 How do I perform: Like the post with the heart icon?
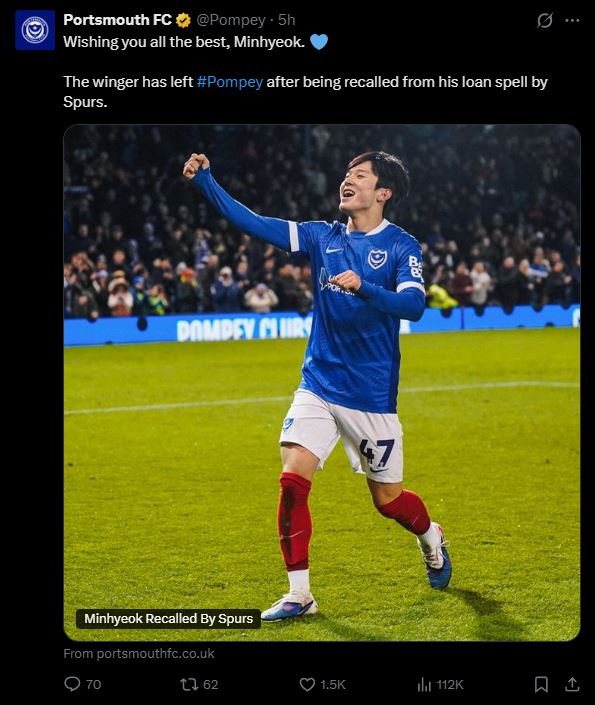[x=307, y=684]
